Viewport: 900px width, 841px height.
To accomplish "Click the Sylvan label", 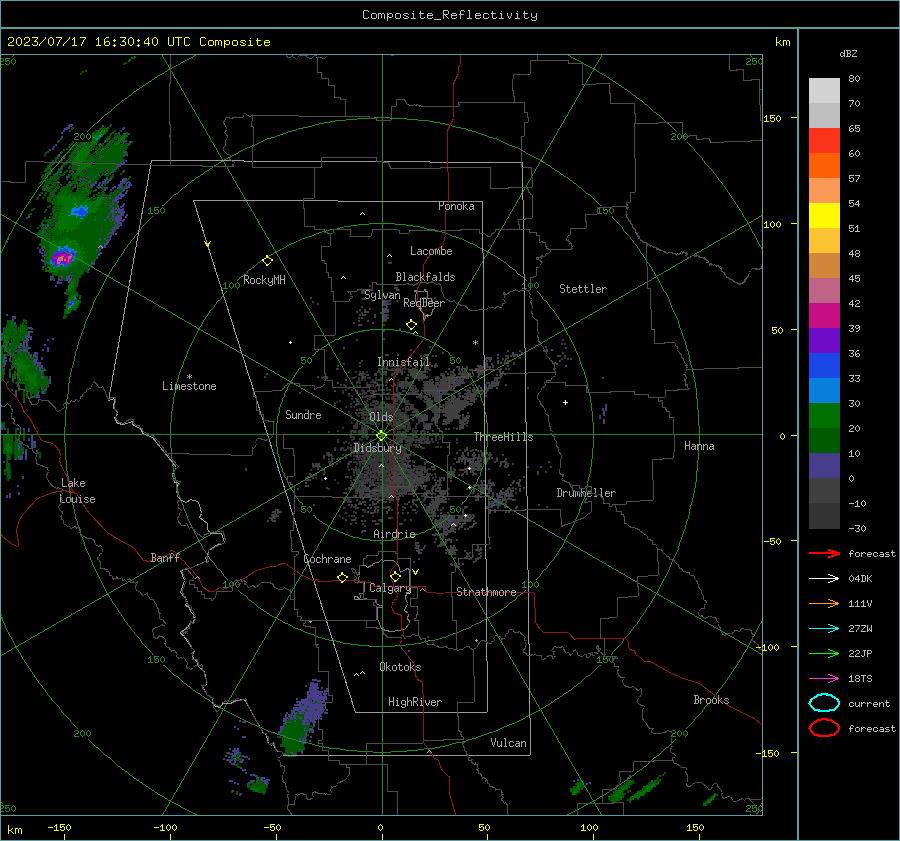I will pyautogui.click(x=382, y=295).
